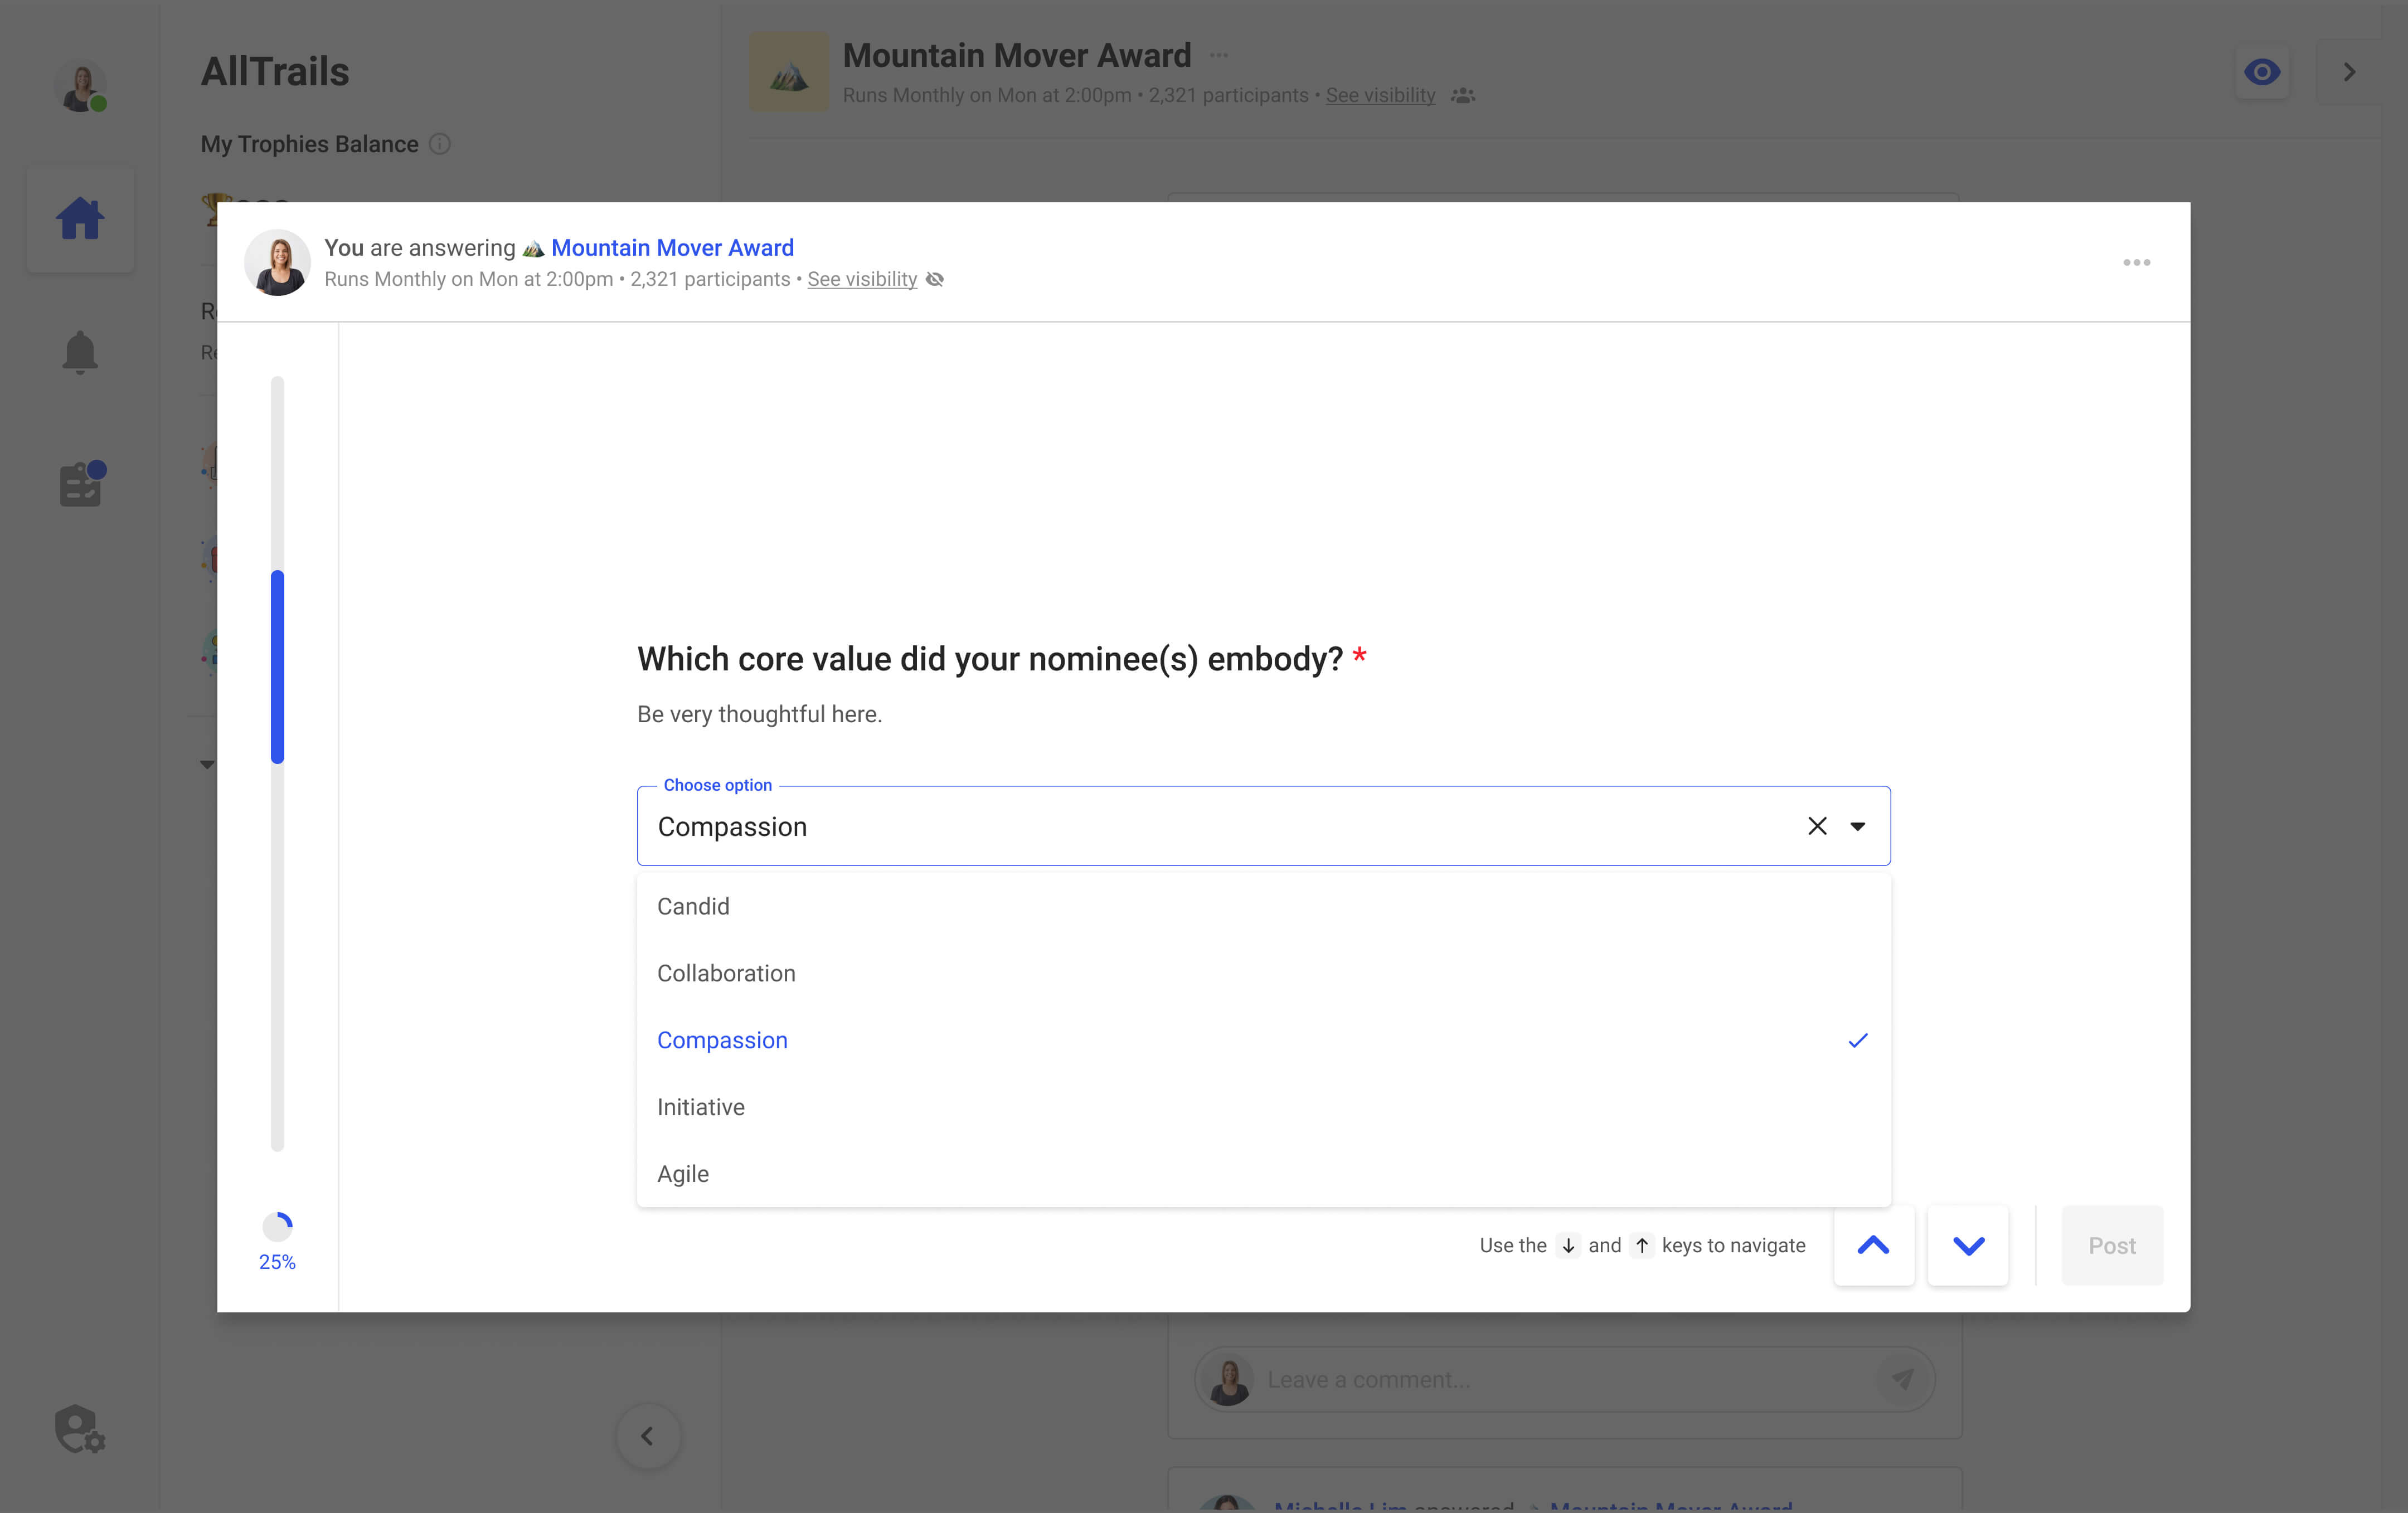Clear the Compassion selection with the X

click(x=1817, y=826)
